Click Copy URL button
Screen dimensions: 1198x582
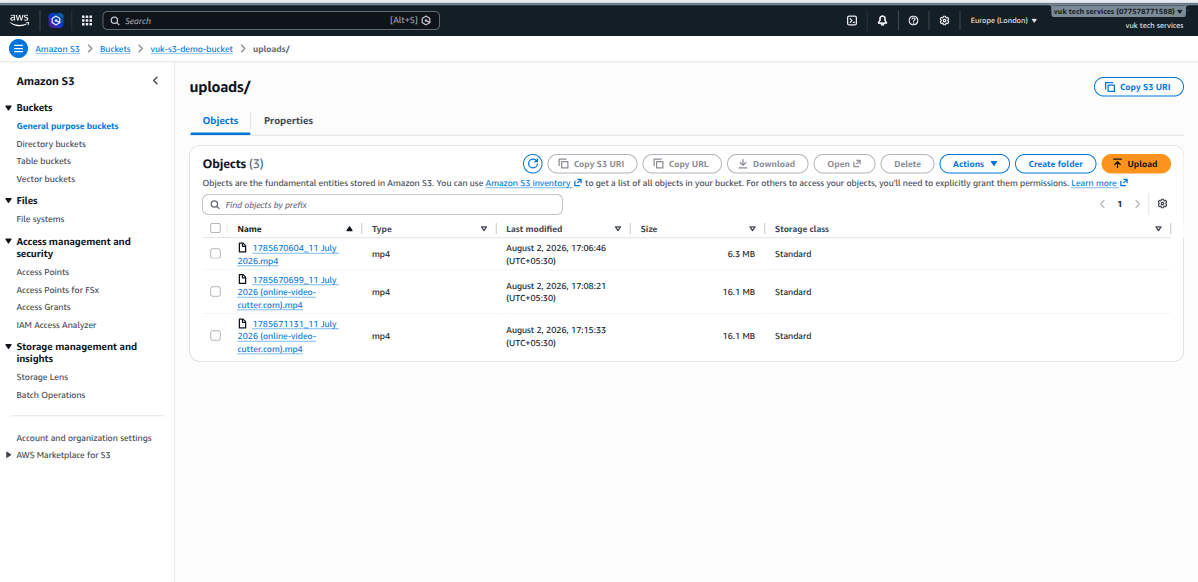pyautogui.click(x=682, y=163)
